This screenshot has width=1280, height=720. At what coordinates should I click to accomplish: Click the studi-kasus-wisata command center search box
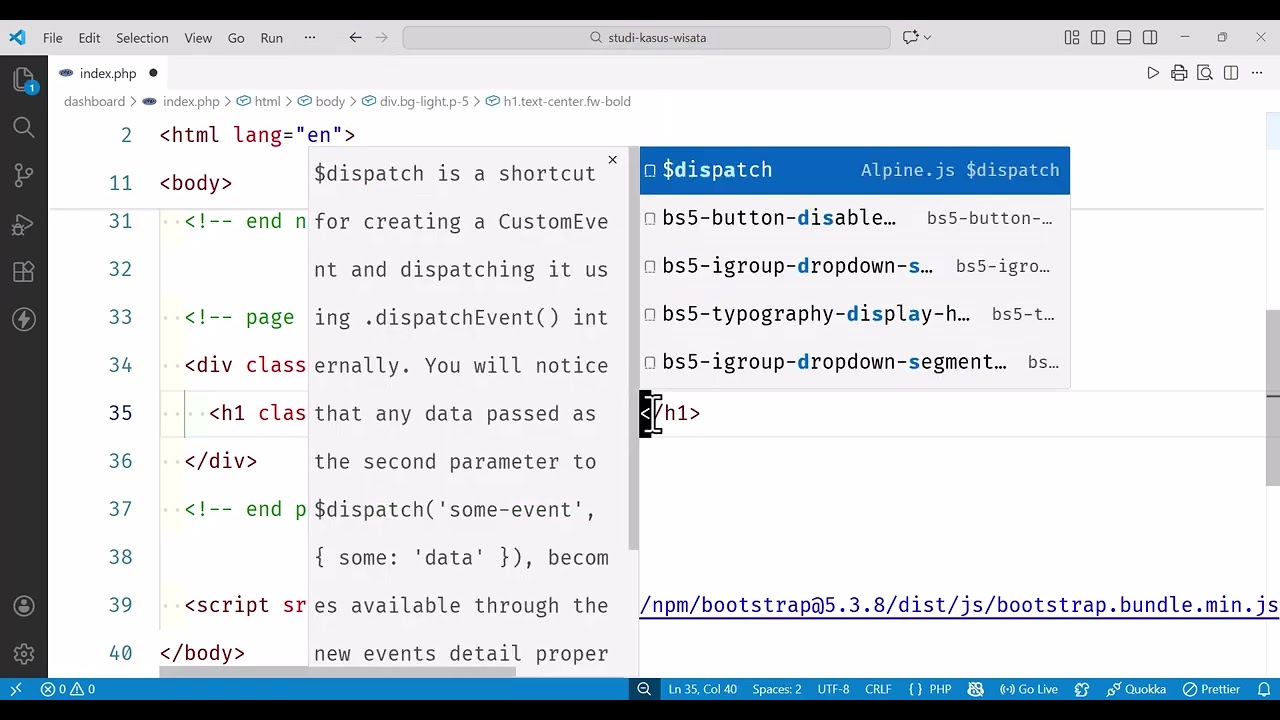pyautogui.click(x=646, y=37)
